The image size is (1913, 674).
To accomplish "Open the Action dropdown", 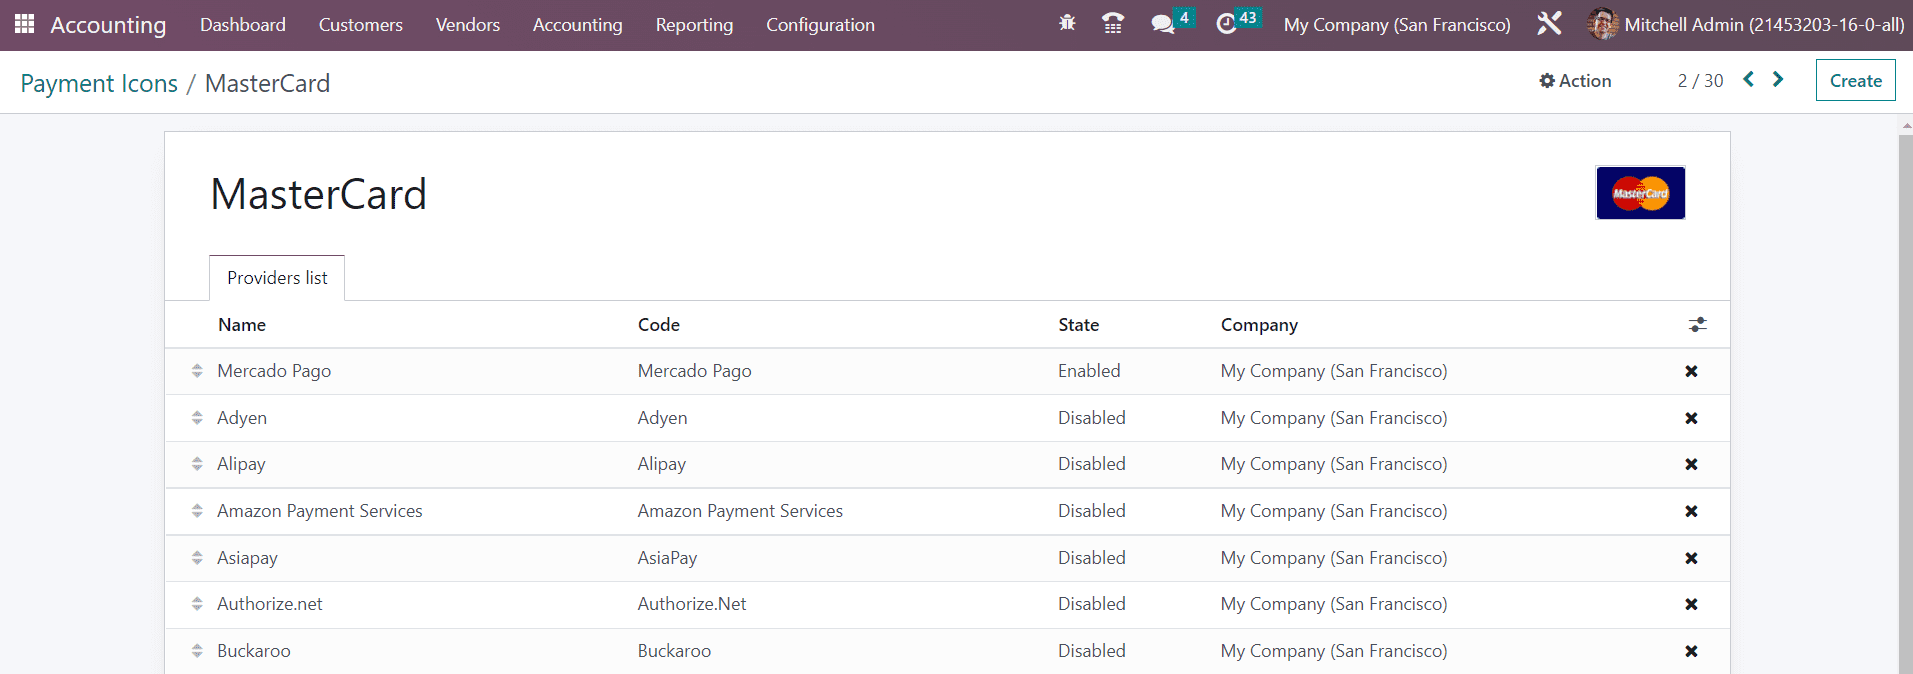I will (x=1576, y=81).
